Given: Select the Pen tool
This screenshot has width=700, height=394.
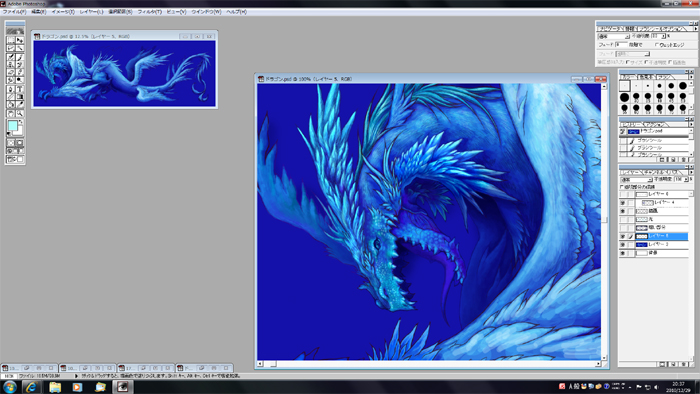Looking at the screenshot, I should (x=11, y=89).
